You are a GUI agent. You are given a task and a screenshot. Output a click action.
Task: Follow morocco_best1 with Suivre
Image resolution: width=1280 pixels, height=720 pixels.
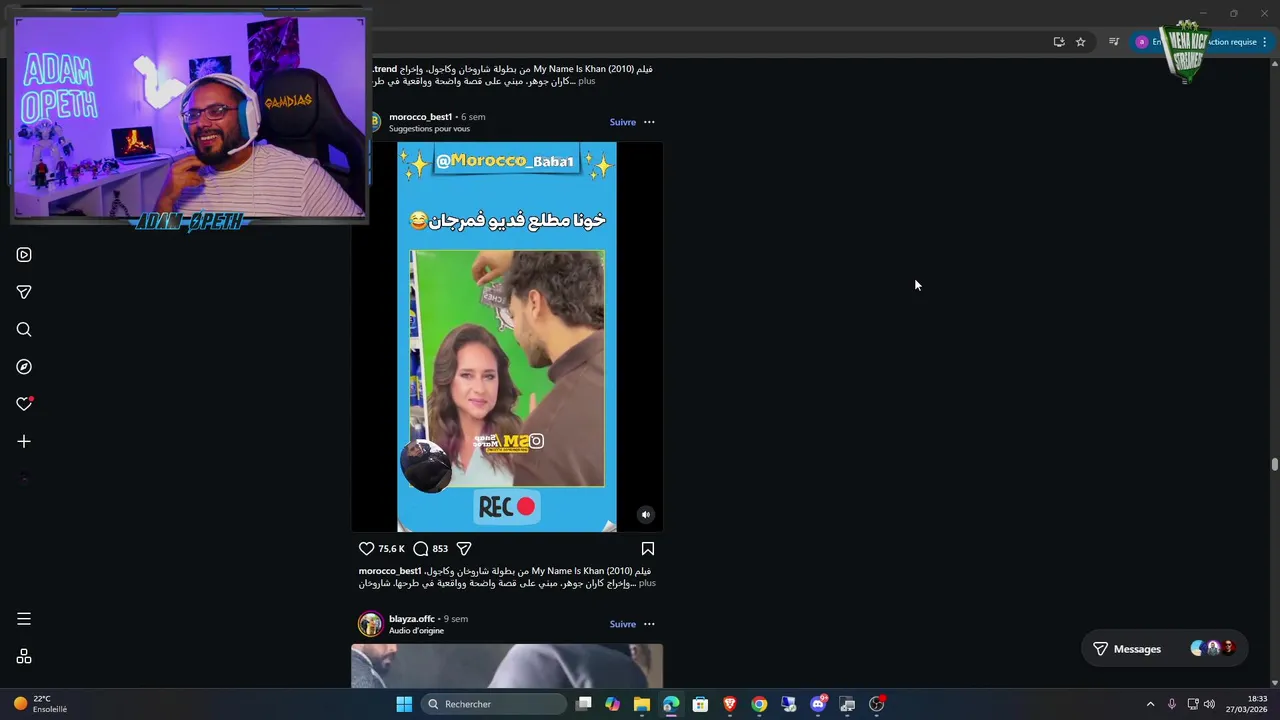click(623, 122)
